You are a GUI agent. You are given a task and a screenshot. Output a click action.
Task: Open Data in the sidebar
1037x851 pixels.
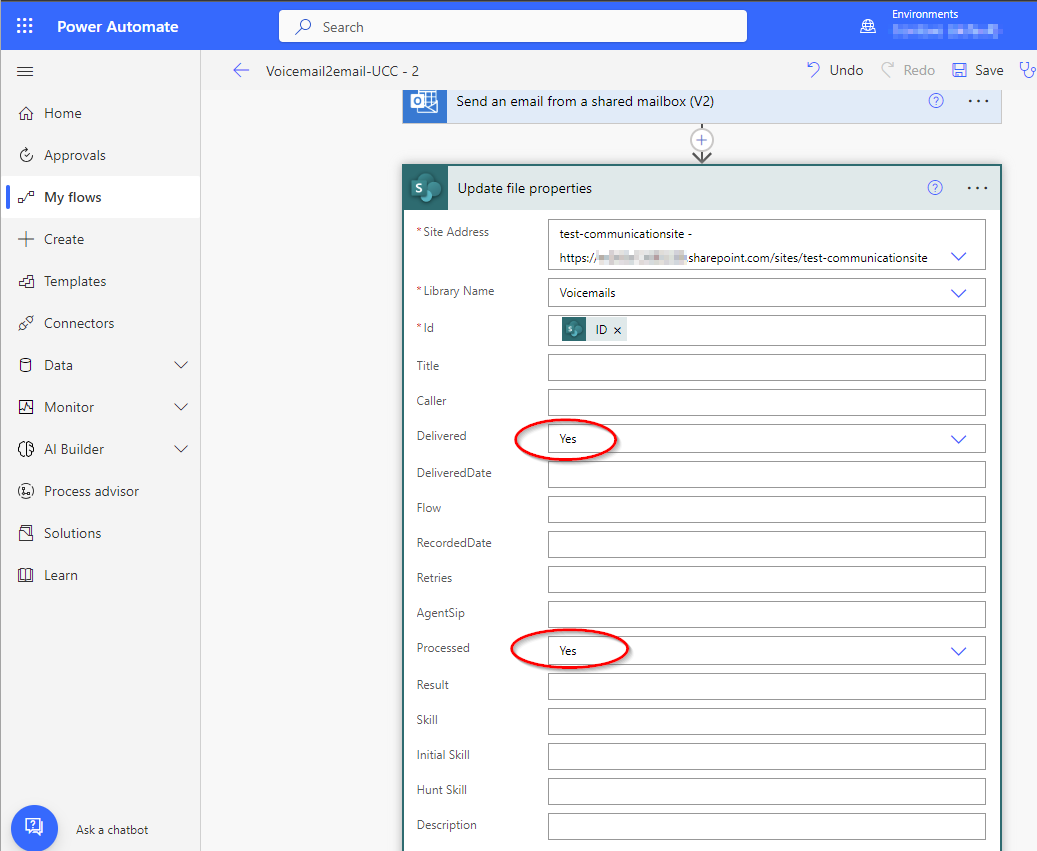pyautogui.click(x=101, y=365)
